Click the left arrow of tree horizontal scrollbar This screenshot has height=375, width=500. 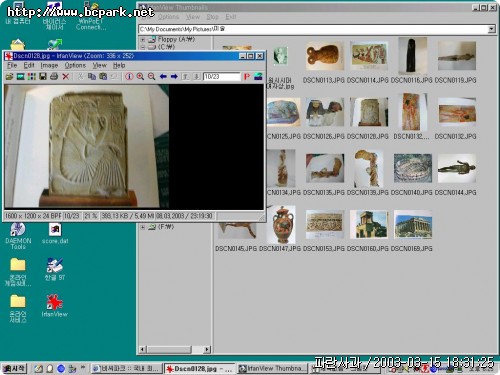tap(142, 349)
